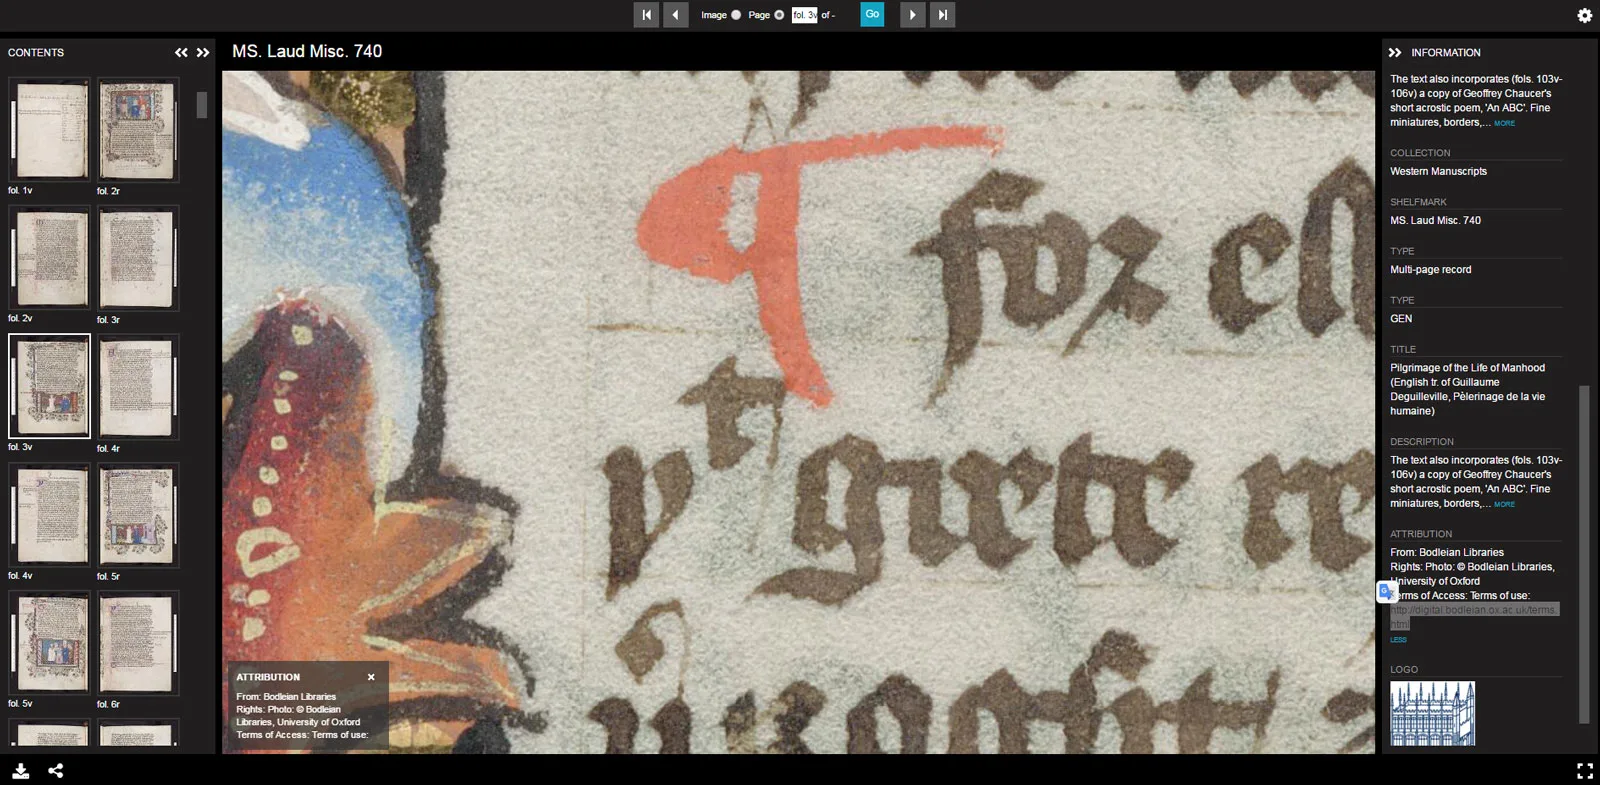The width and height of the screenshot is (1600, 785).
Task: Select the current thumbnail fol. 3v
Action: (50, 387)
